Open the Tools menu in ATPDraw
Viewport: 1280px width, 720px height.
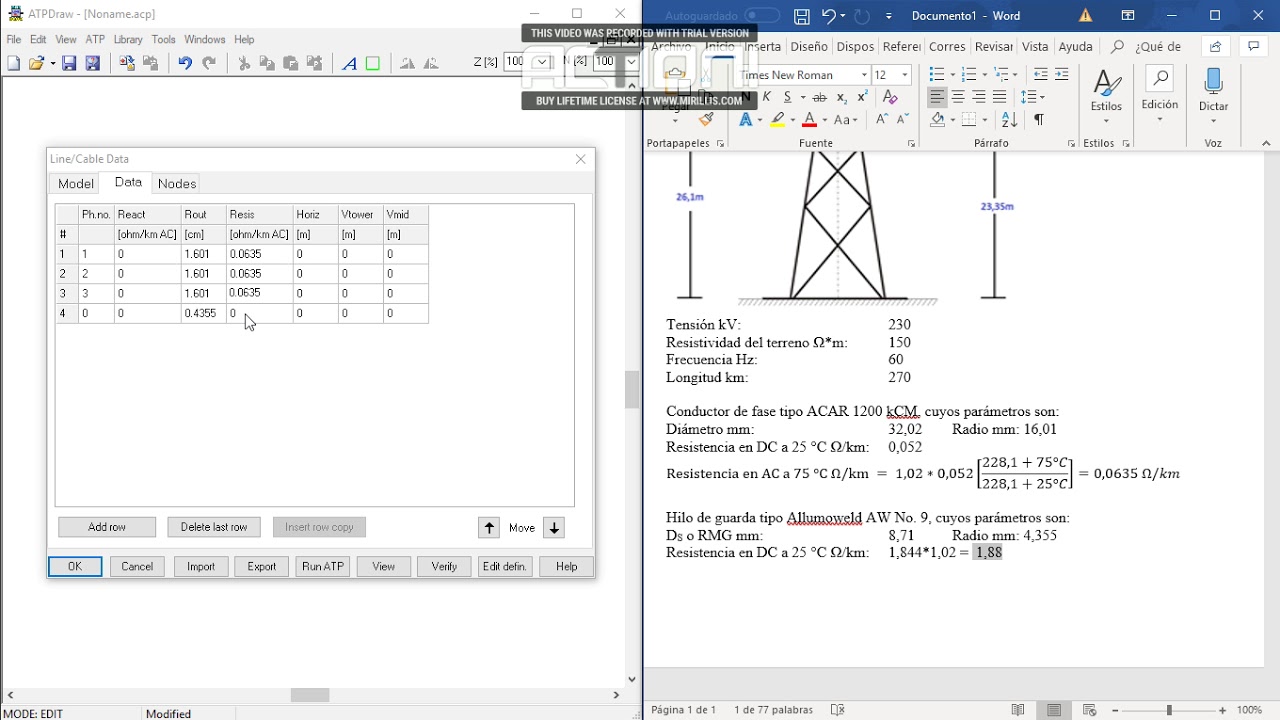click(x=164, y=40)
